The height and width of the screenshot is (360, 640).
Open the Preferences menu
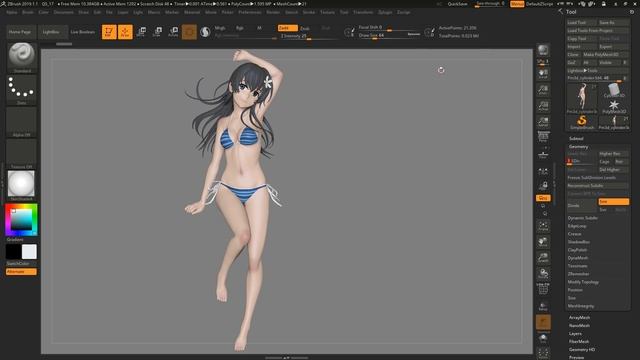[250, 12]
